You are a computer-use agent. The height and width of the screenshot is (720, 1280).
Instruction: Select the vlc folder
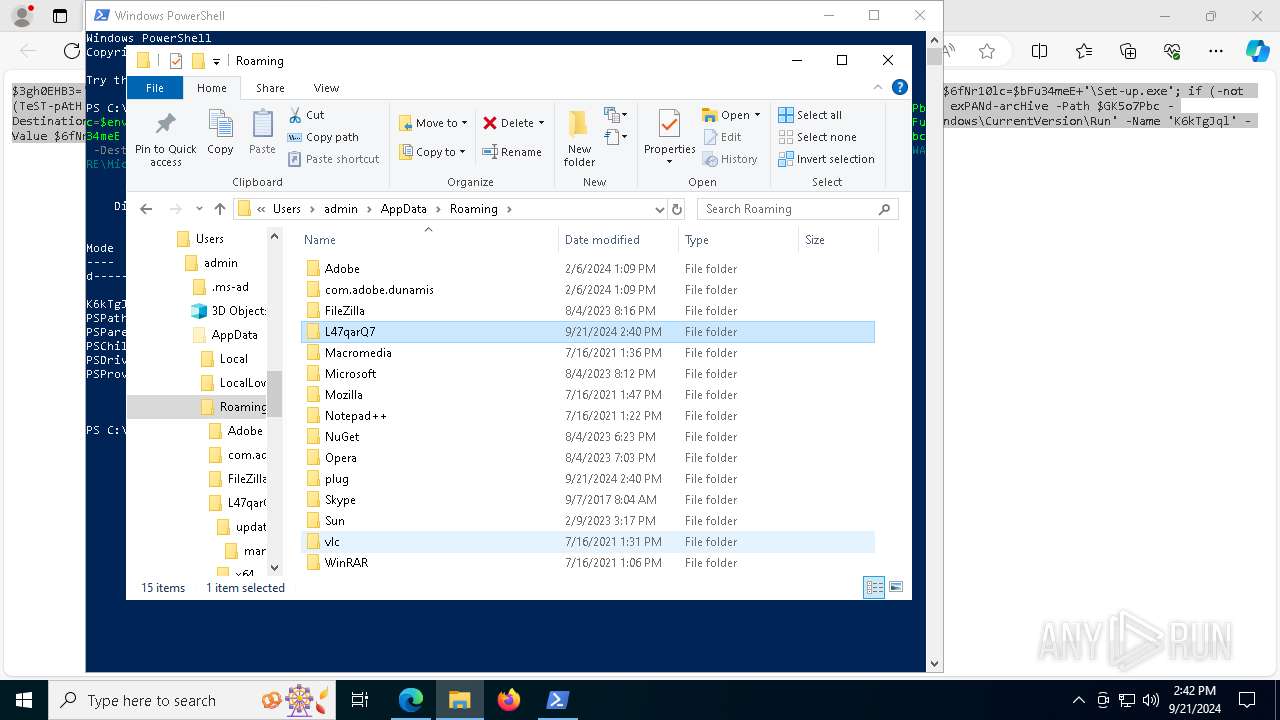(588, 542)
